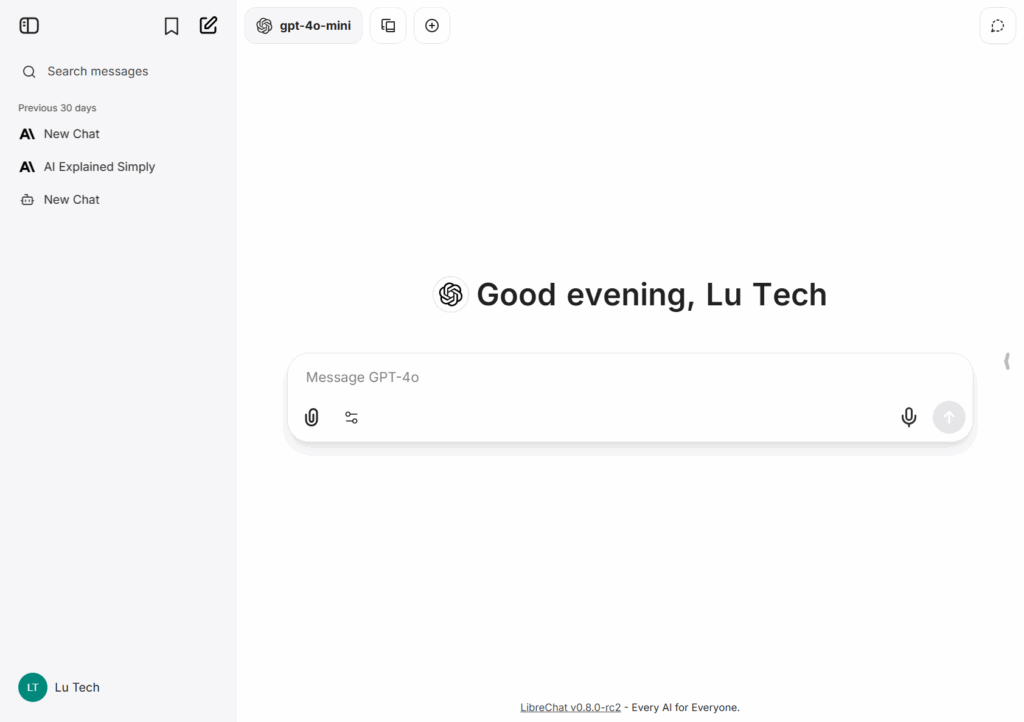Viewport: 1024px width, 722px height.
Task: Expand the right side panel handle
Action: pos(1007,361)
